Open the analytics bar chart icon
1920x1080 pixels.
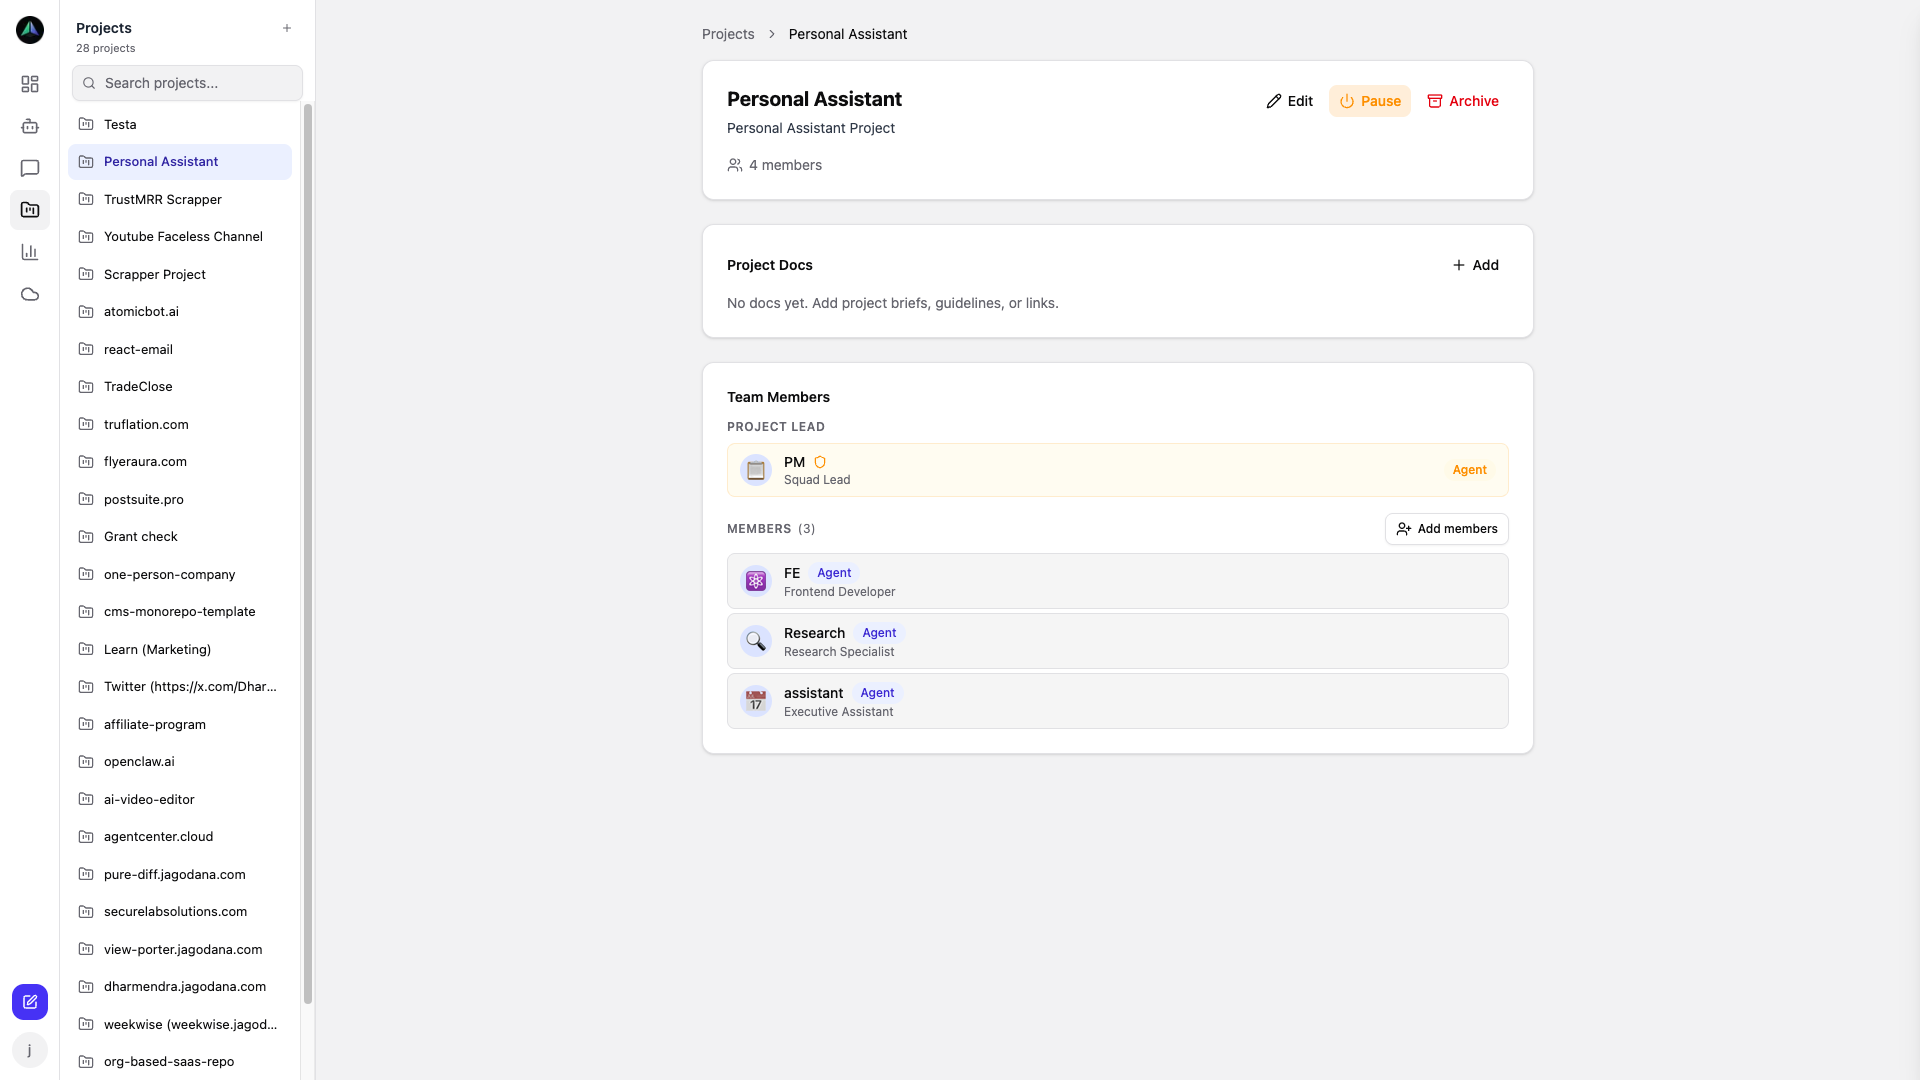point(30,252)
